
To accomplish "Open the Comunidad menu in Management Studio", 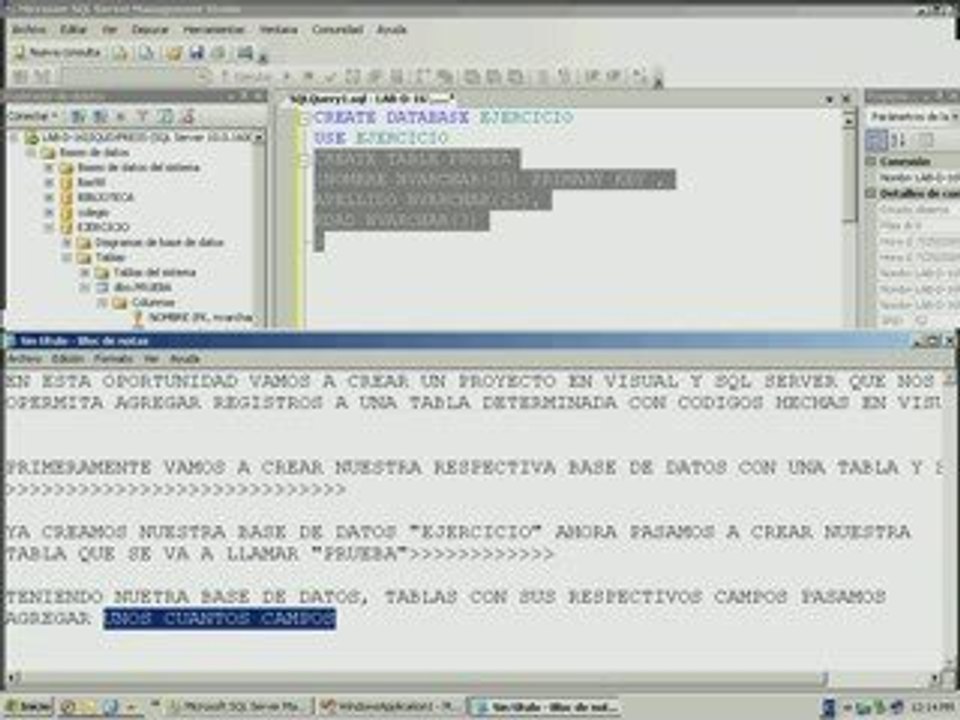I will [x=337, y=29].
